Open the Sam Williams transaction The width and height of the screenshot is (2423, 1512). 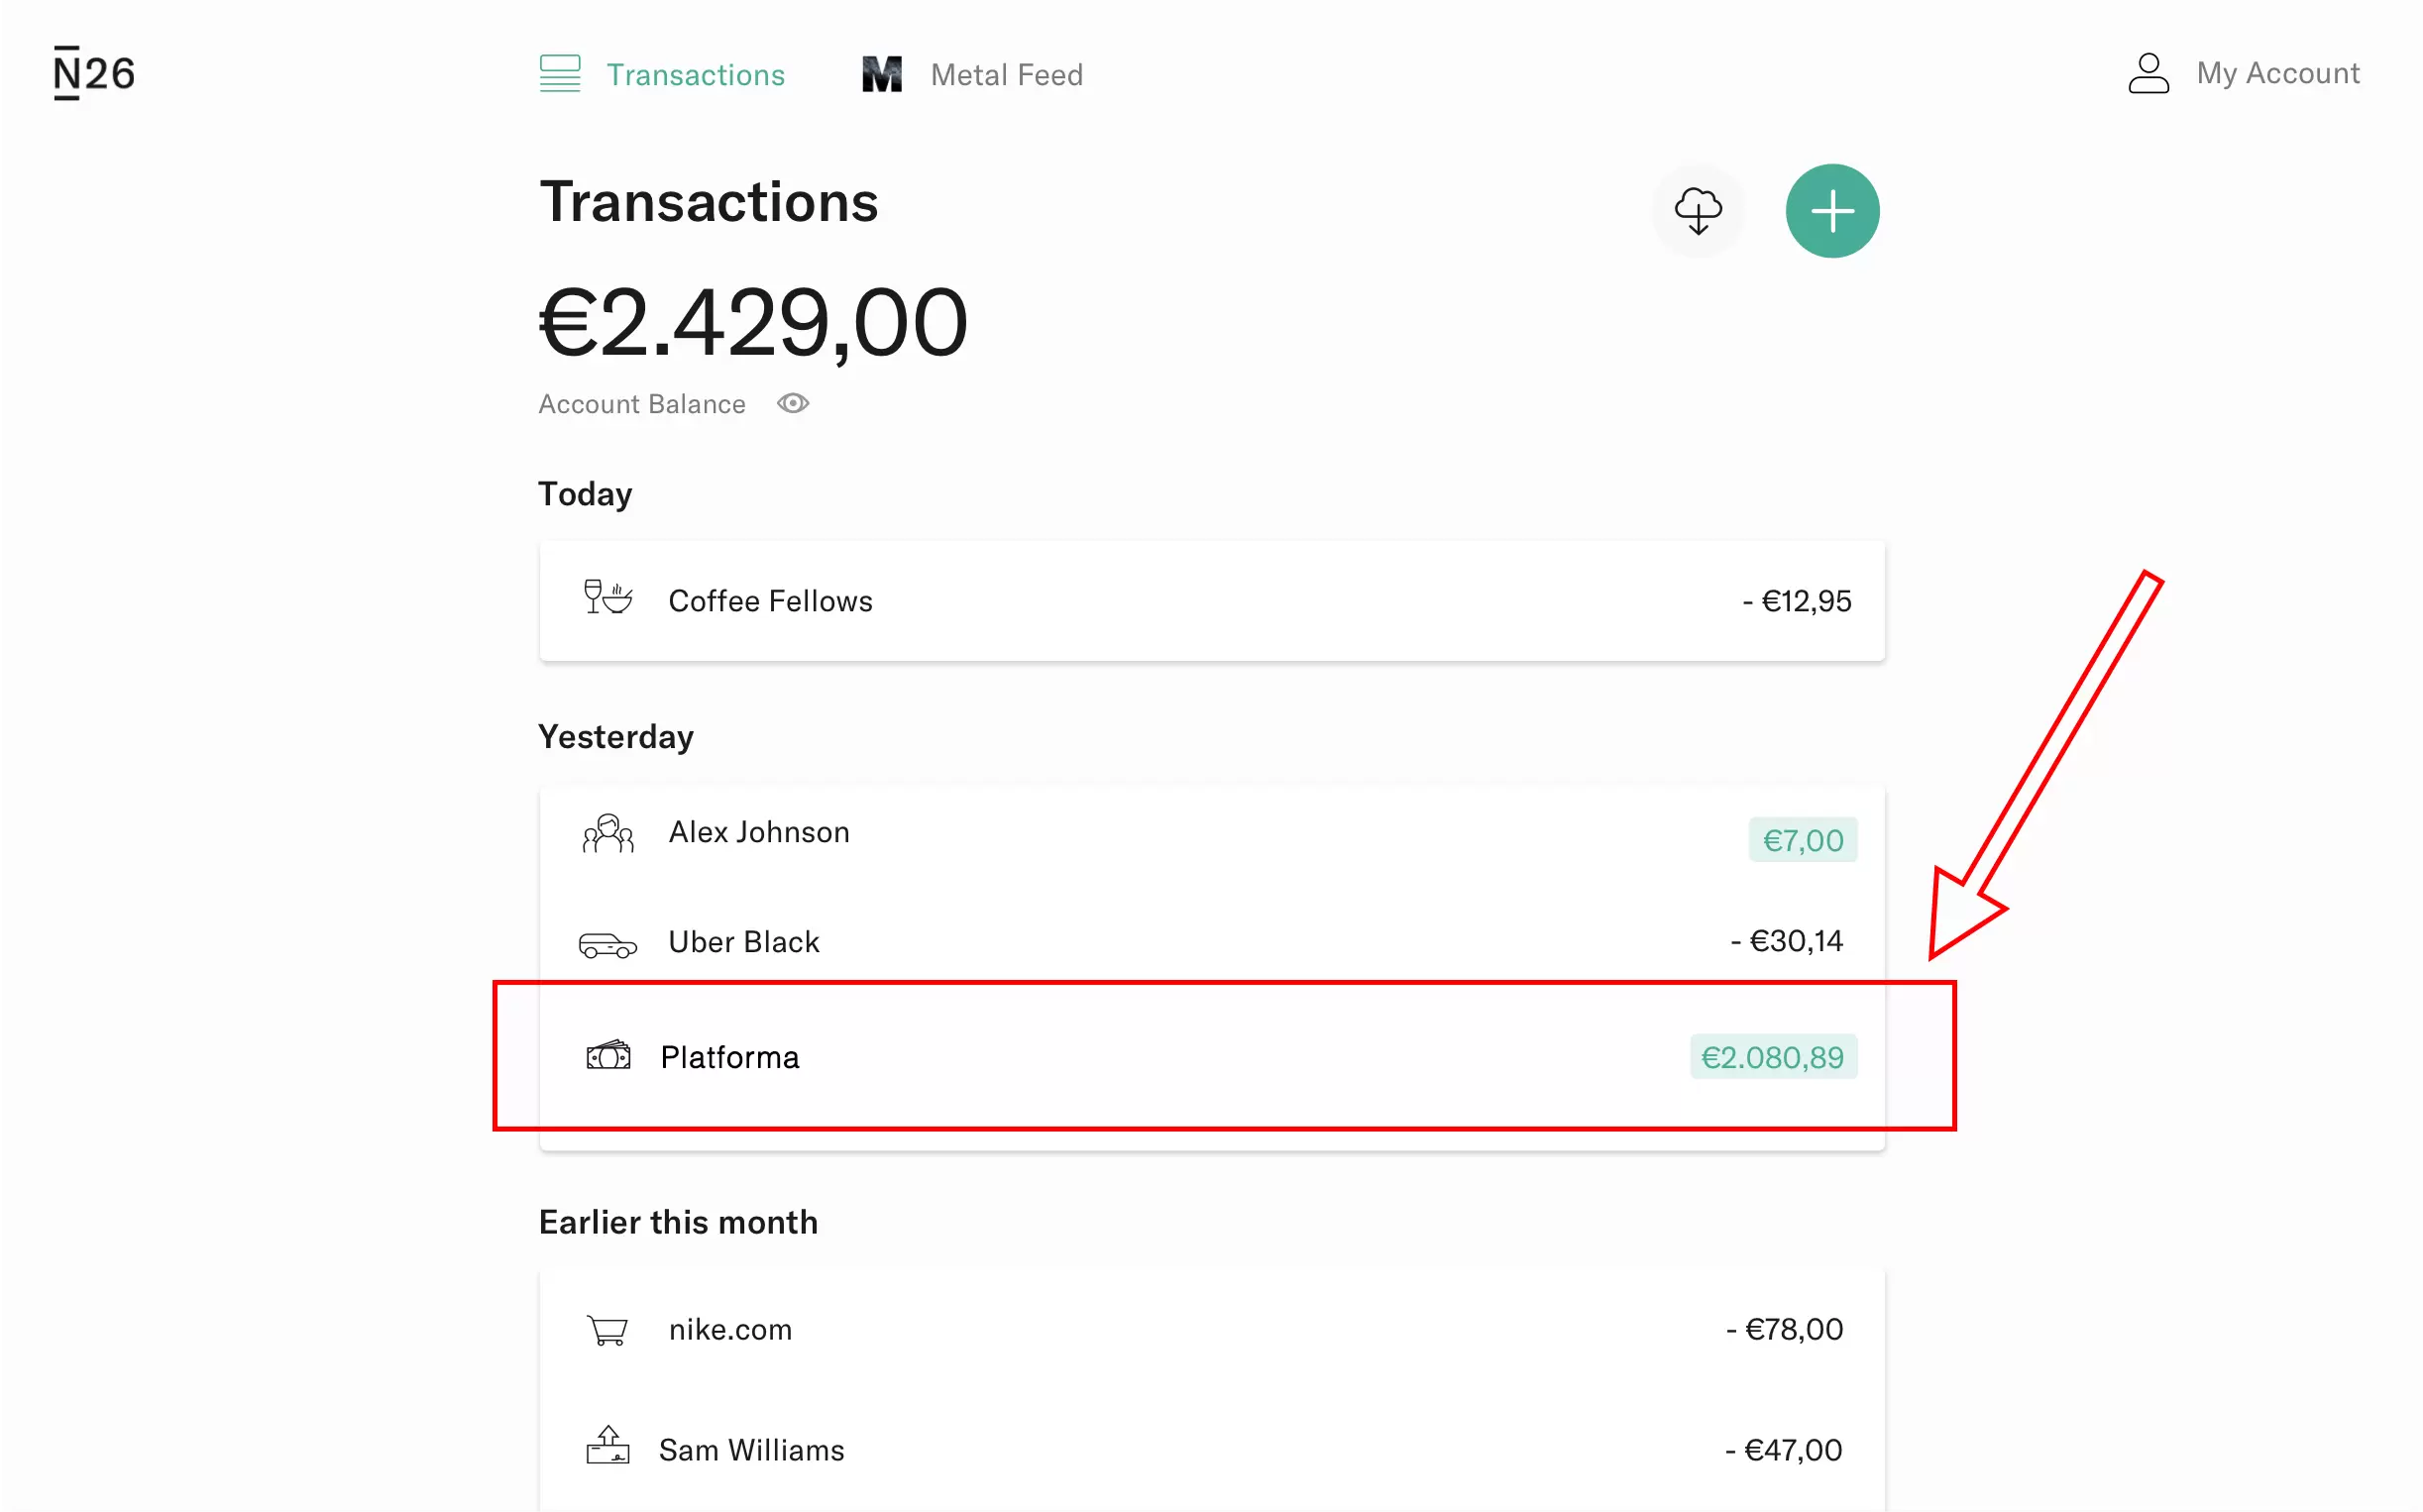[x=1211, y=1449]
